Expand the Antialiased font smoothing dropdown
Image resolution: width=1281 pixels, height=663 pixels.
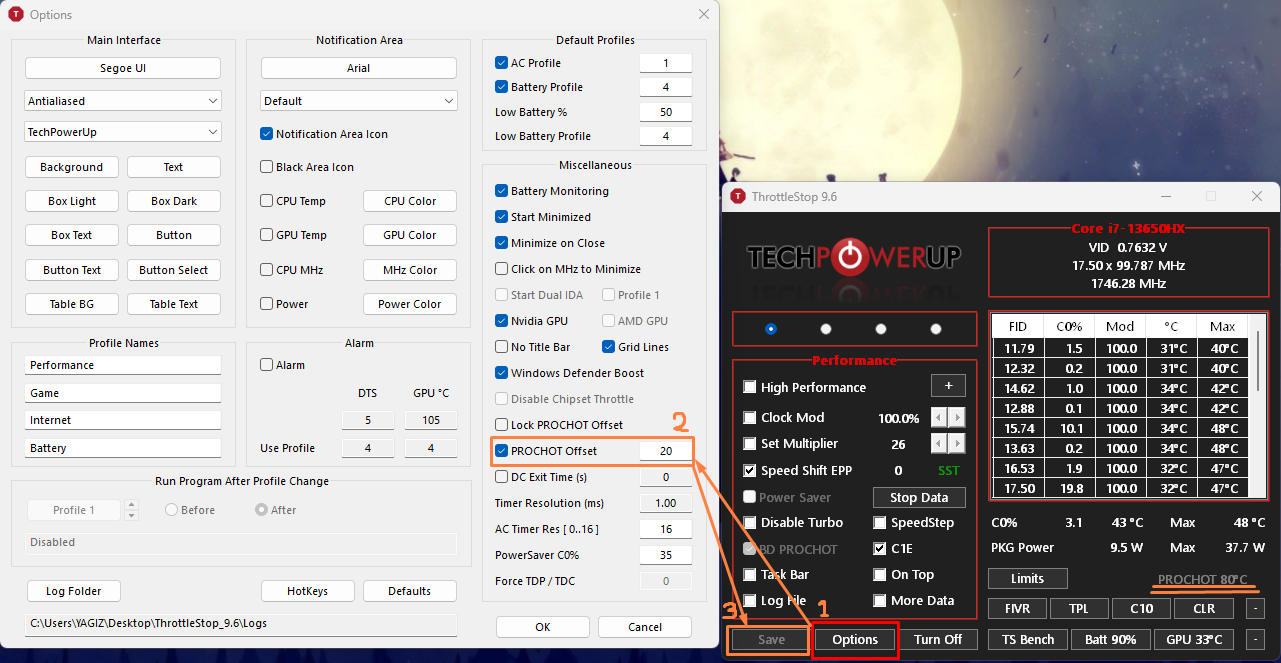pyautogui.click(x=122, y=101)
